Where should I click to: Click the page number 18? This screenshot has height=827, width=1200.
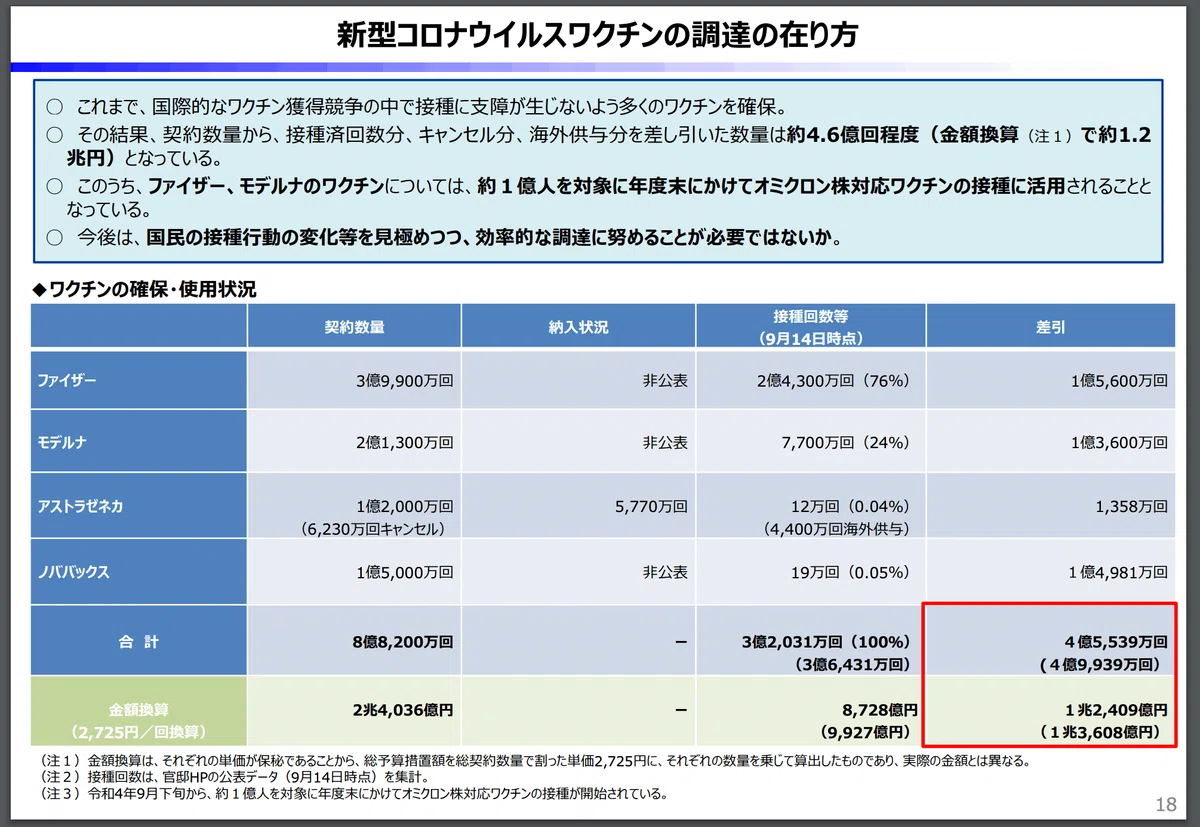click(1165, 804)
